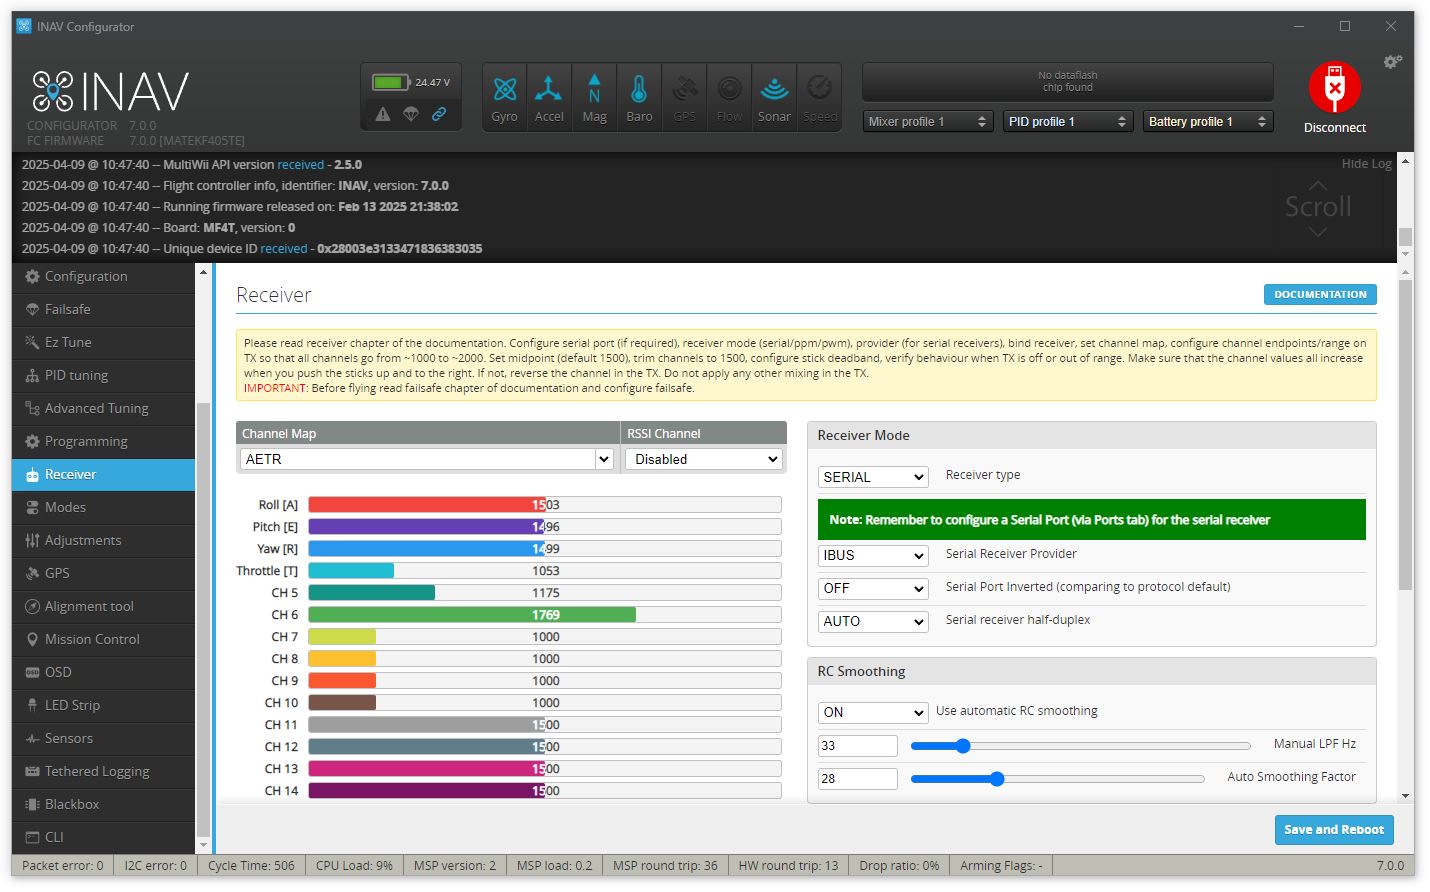Click the Disconnect label
Screen dimensions: 1430x892
(x=1334, y=128)
